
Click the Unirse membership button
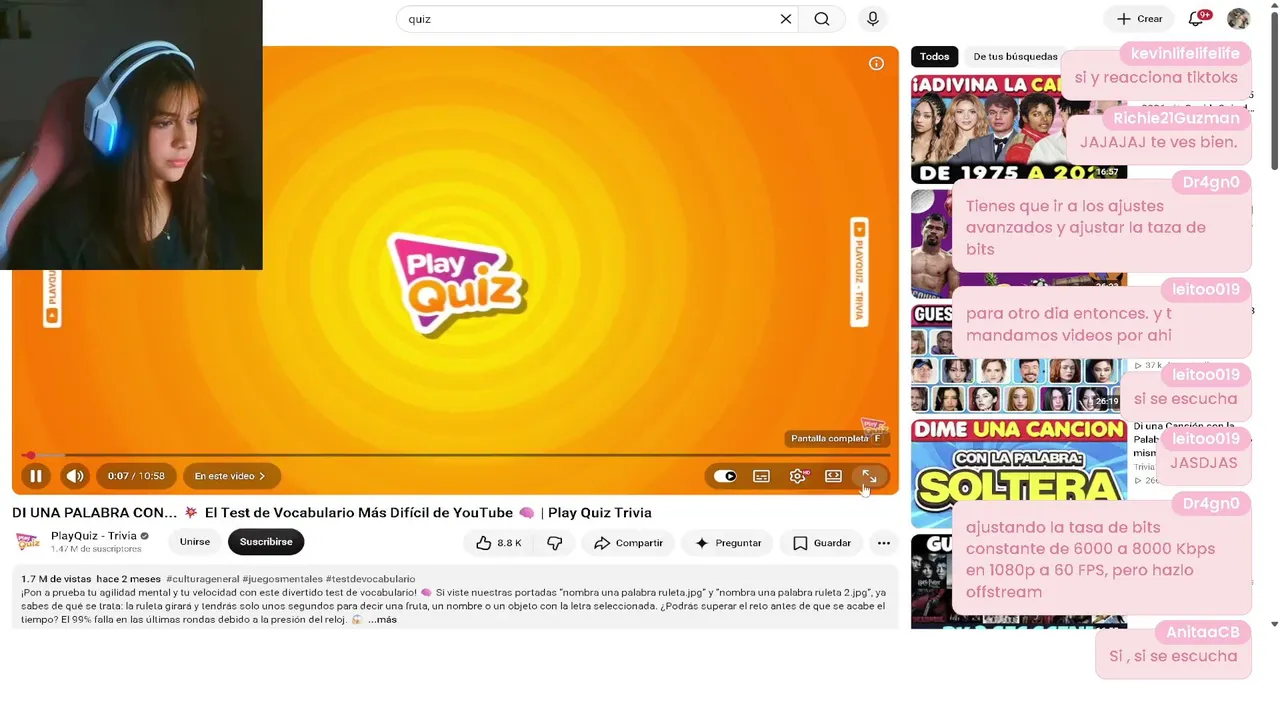click(195, 542)
